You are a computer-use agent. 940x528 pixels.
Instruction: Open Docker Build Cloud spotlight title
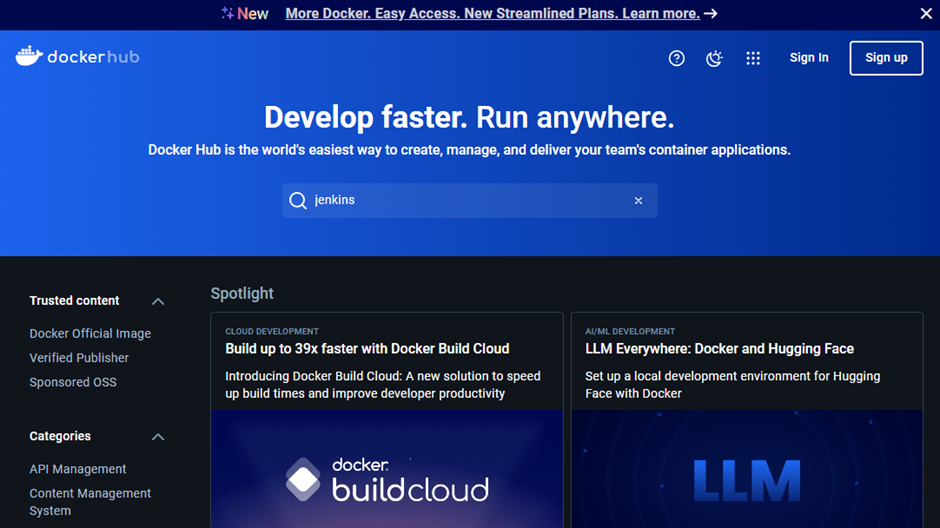coord(367,349)
